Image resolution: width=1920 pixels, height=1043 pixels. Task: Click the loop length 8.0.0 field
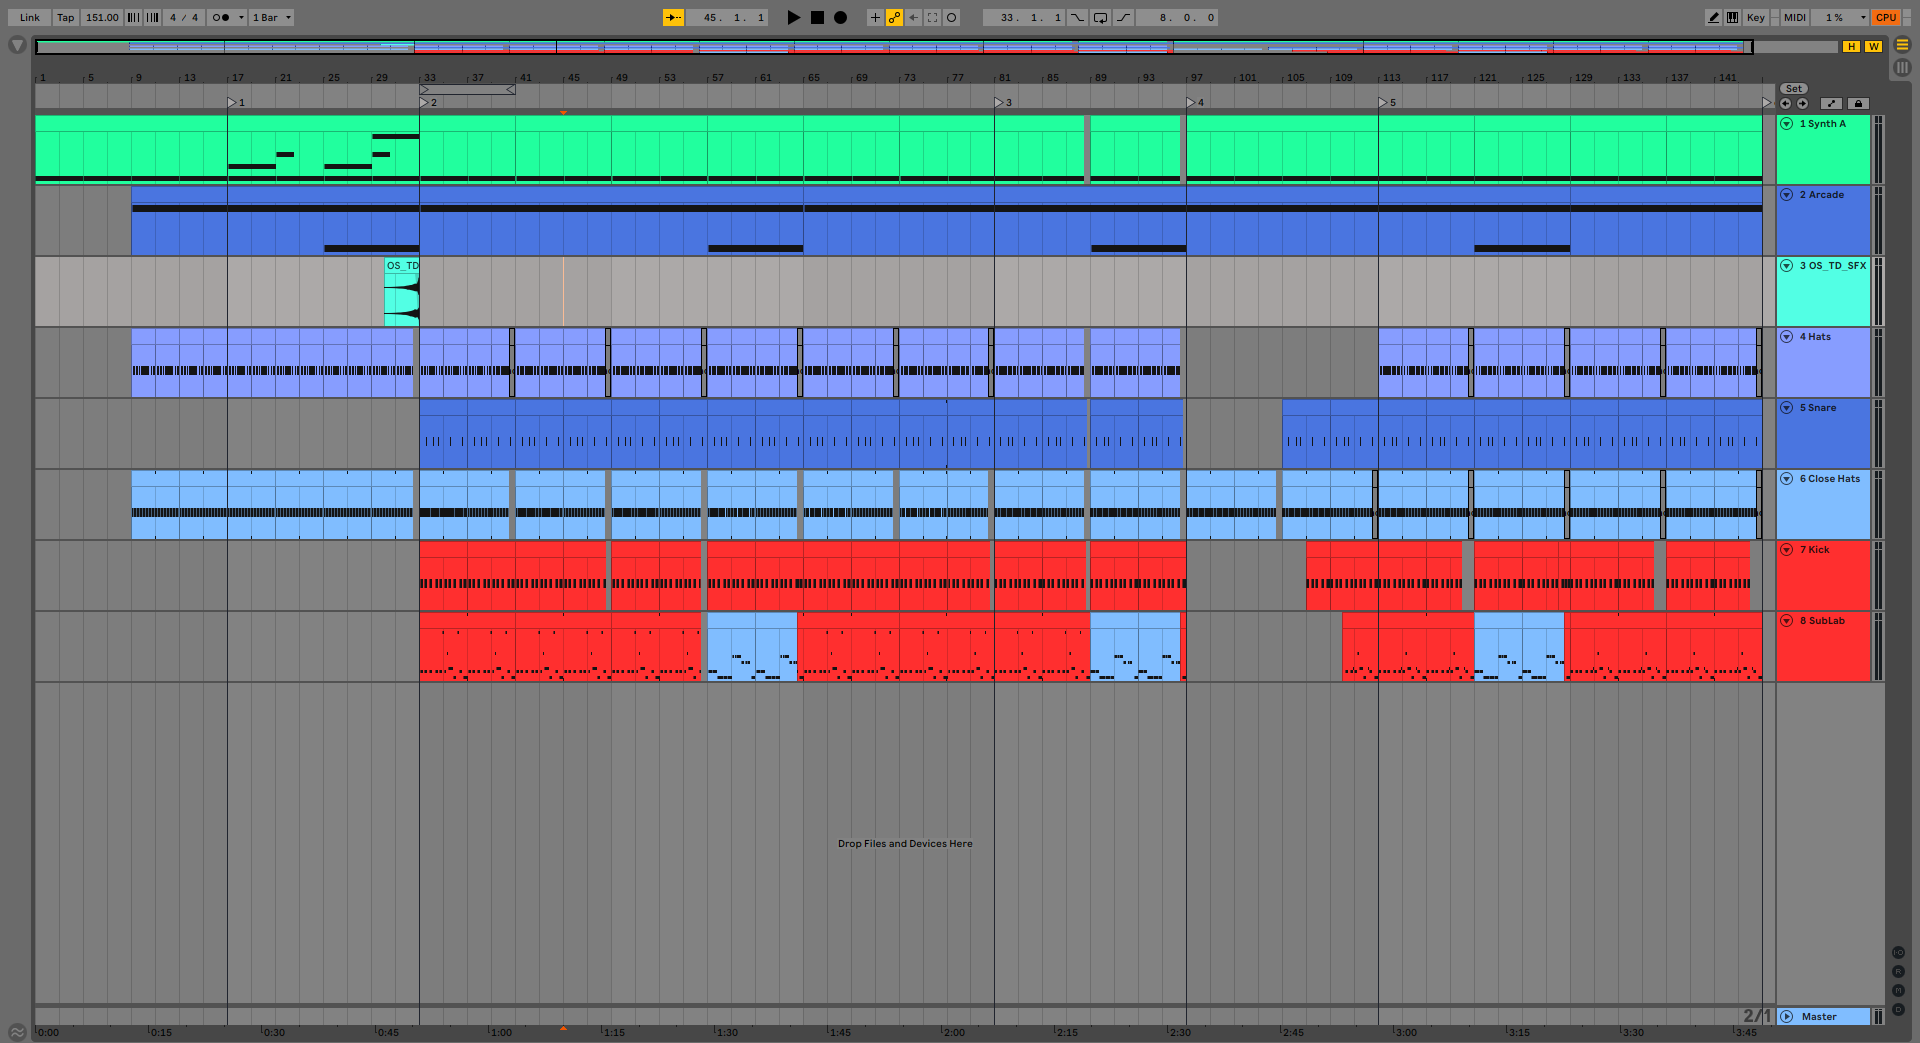(x=1177, y=17)
